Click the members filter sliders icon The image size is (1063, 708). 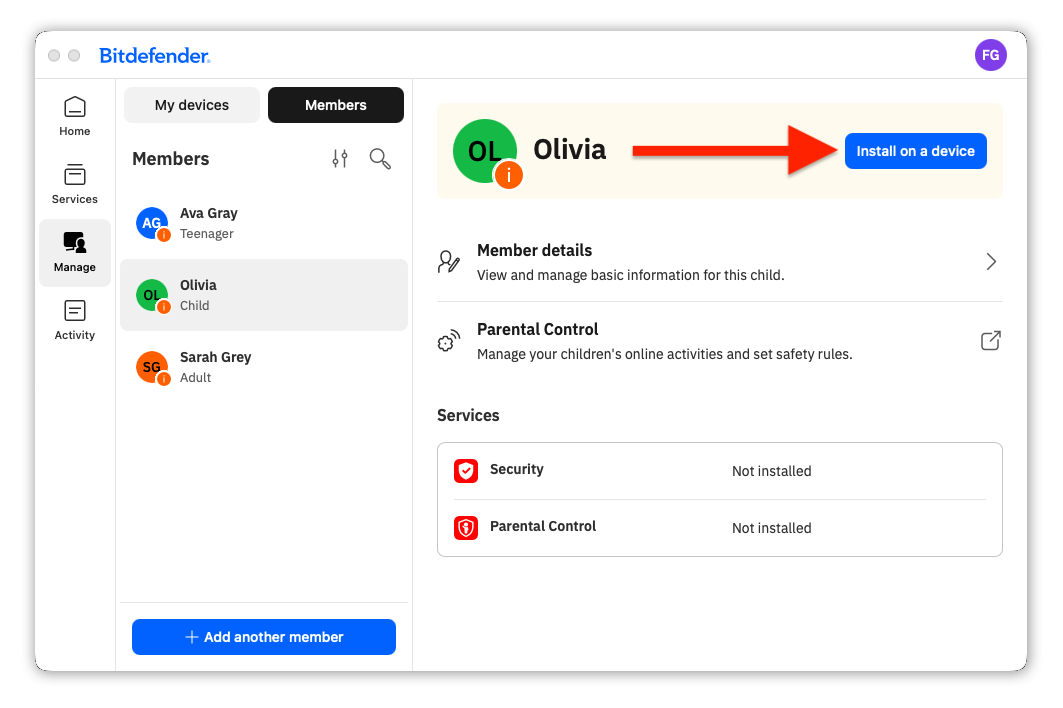point(340,159)
